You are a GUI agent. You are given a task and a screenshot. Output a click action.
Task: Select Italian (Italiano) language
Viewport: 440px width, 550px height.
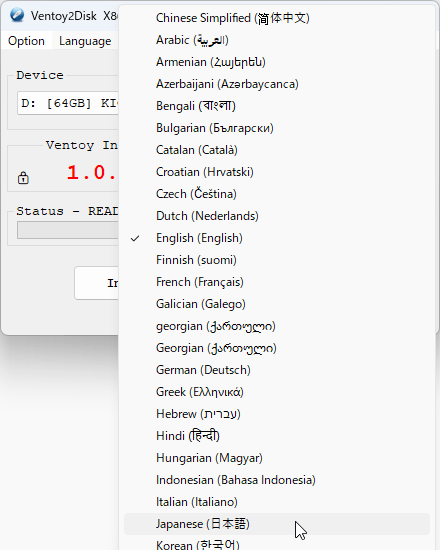(x=277, y=502)
